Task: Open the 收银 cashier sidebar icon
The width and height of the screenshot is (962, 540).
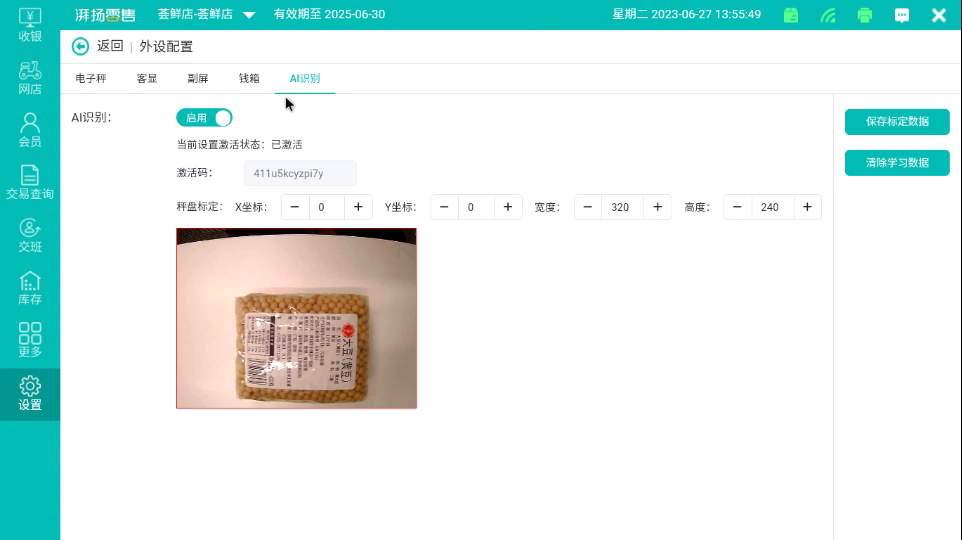Action: pyautogui.click(x=30, y=24)
